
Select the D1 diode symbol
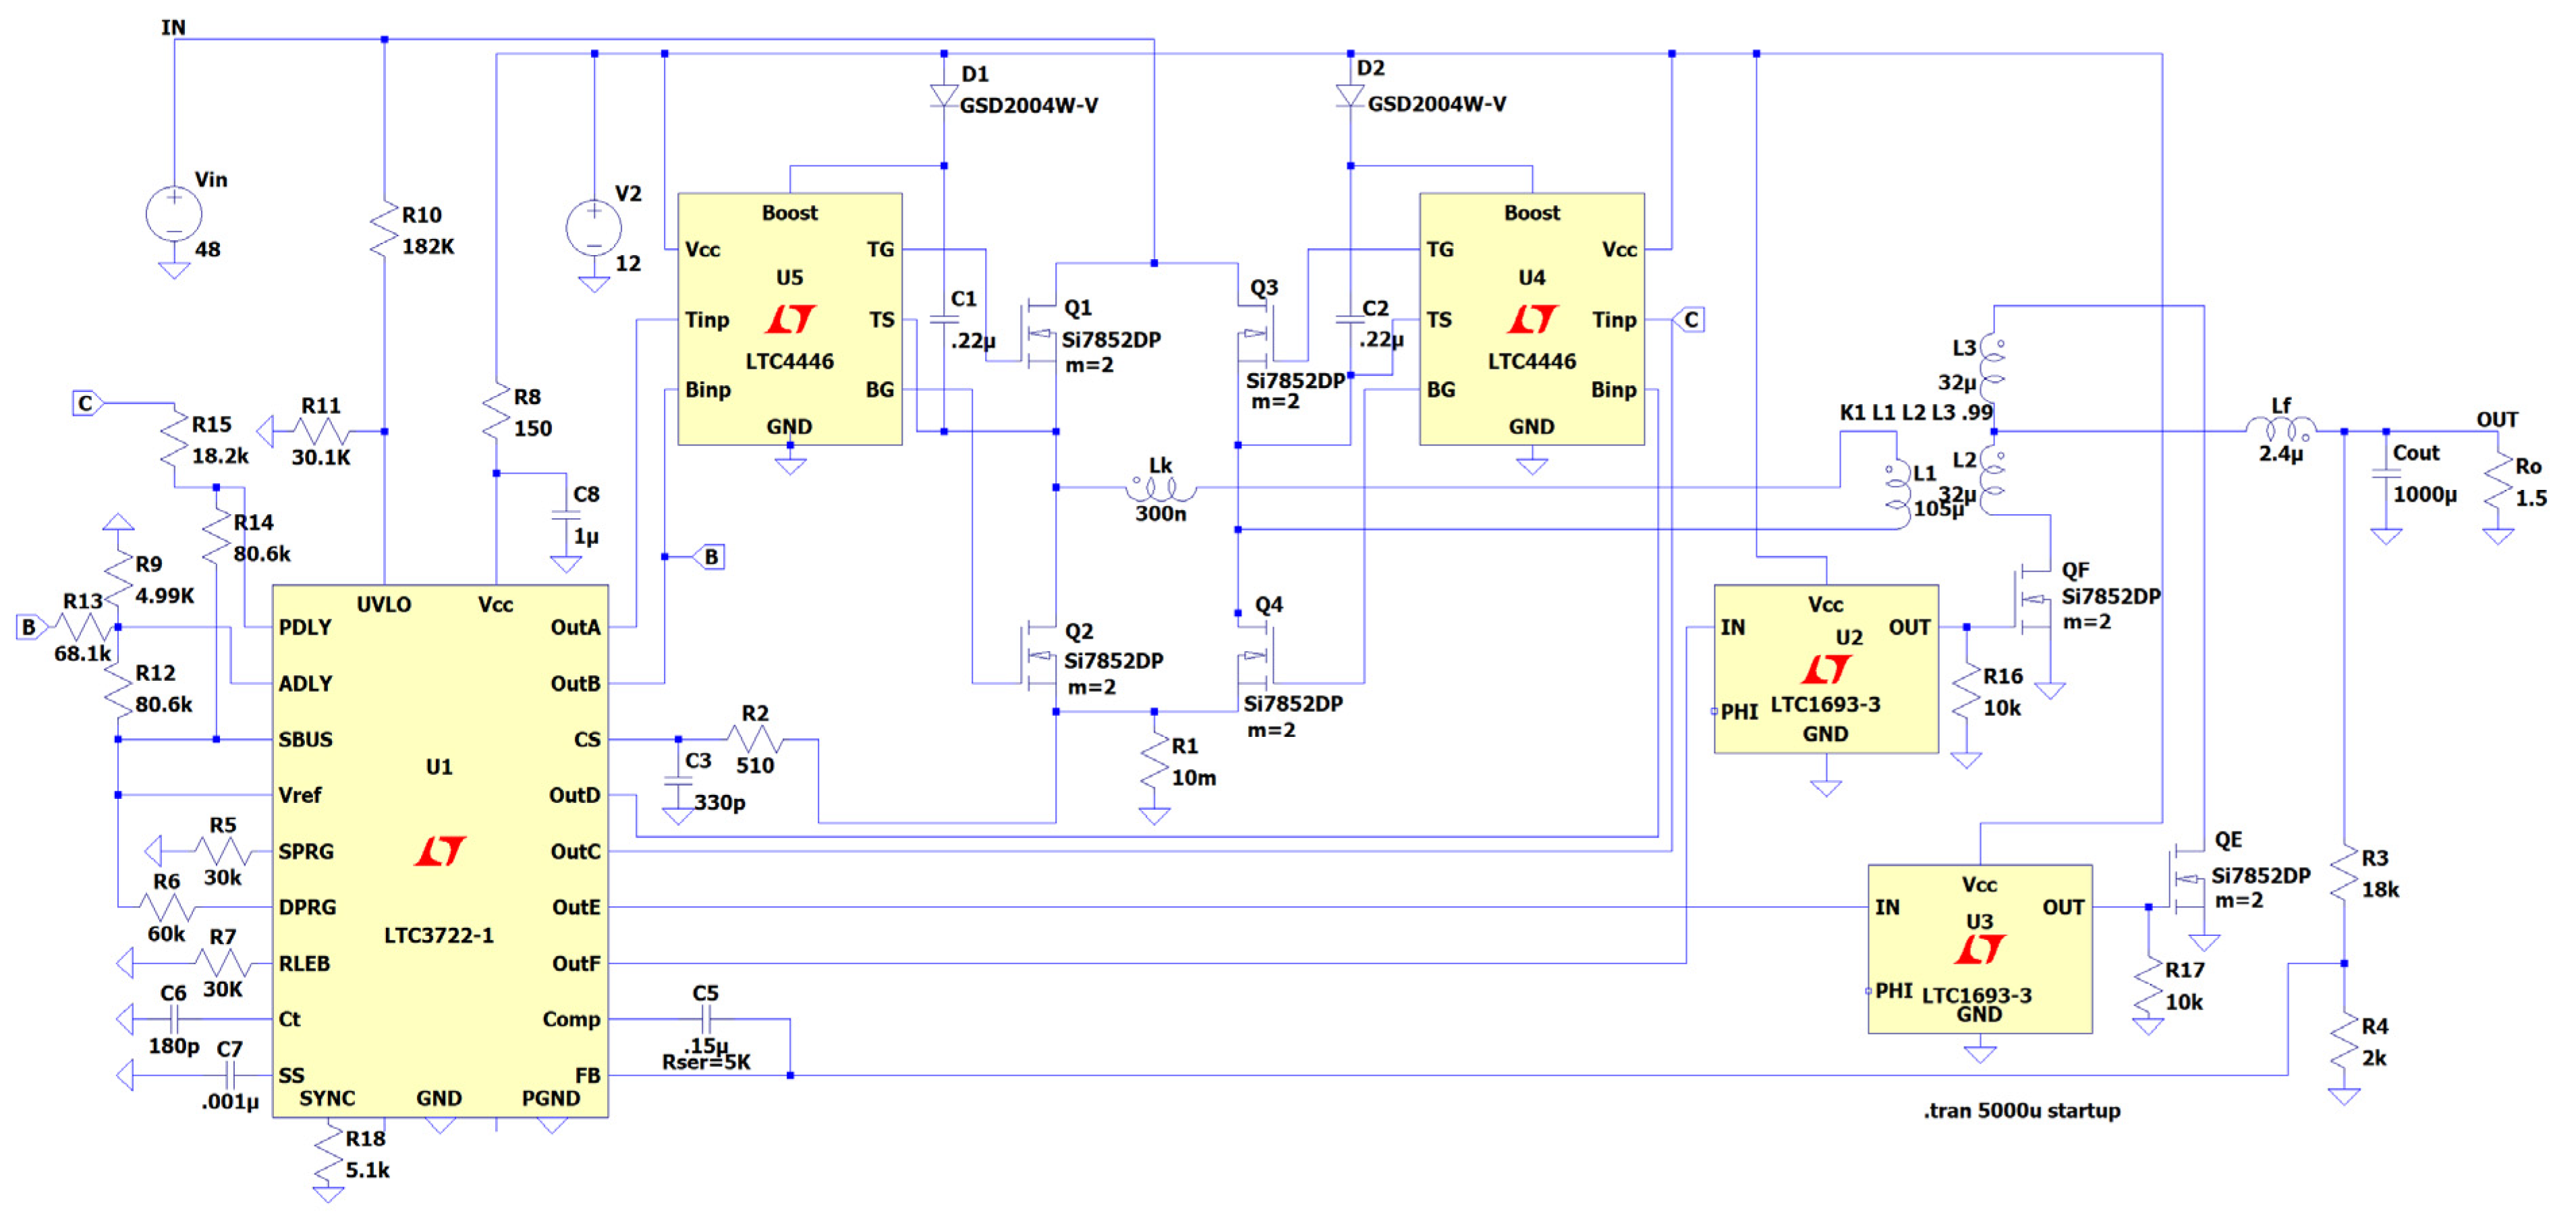click(944, 96)
